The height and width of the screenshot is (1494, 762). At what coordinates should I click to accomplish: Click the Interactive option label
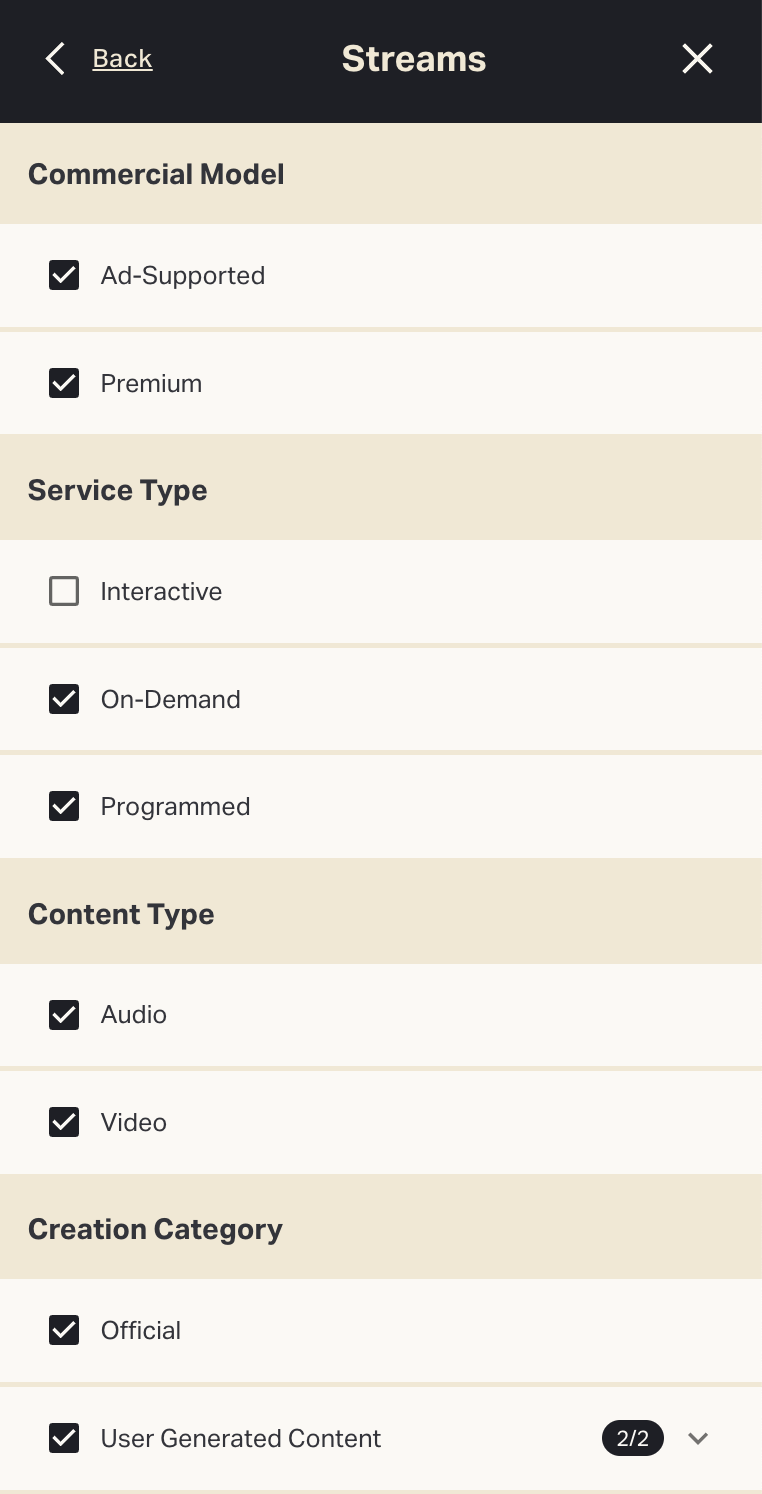161,591
